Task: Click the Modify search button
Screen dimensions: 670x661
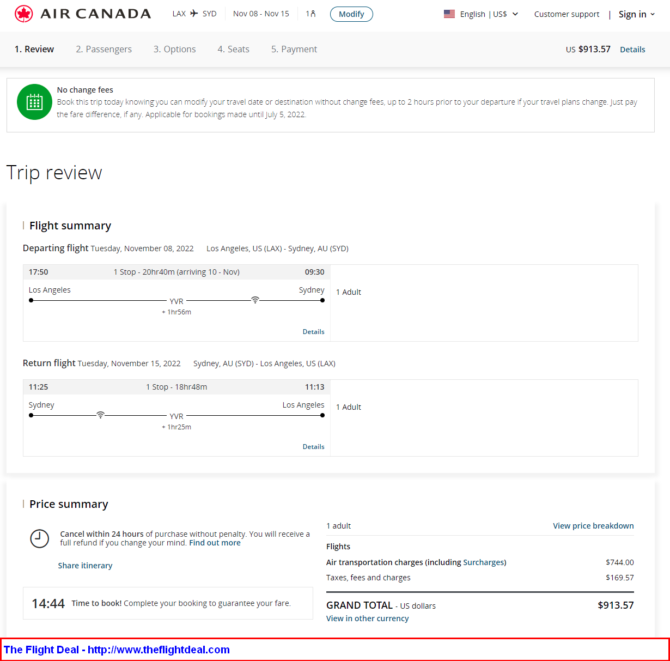Action: pyautogui.click(x=351, y=14)
